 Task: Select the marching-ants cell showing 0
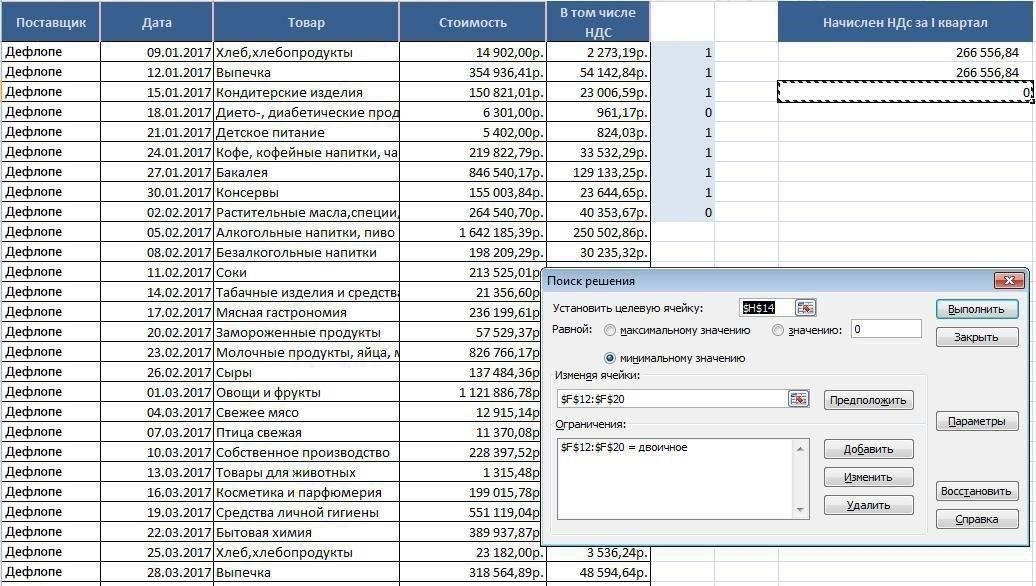pyautogui.click(x=905, y=92)
